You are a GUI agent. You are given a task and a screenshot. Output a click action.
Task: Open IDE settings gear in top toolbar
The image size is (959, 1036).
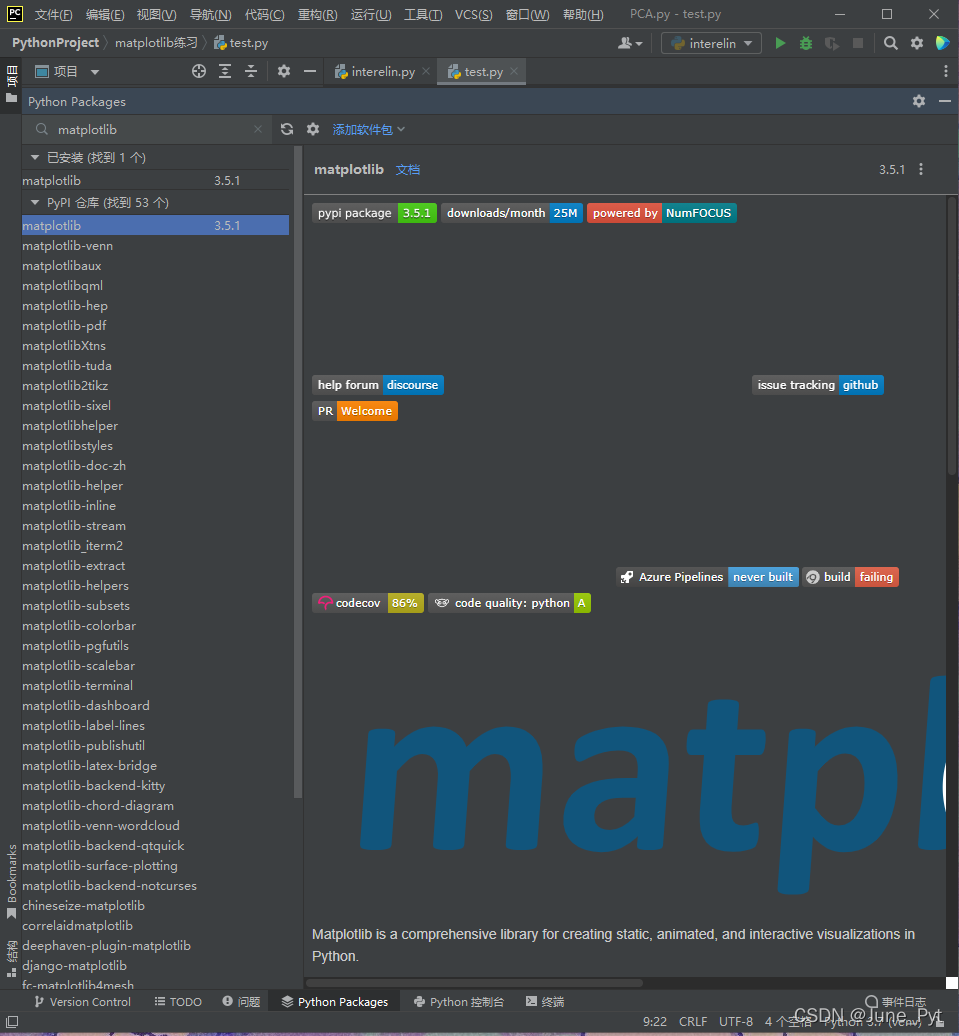917,43
